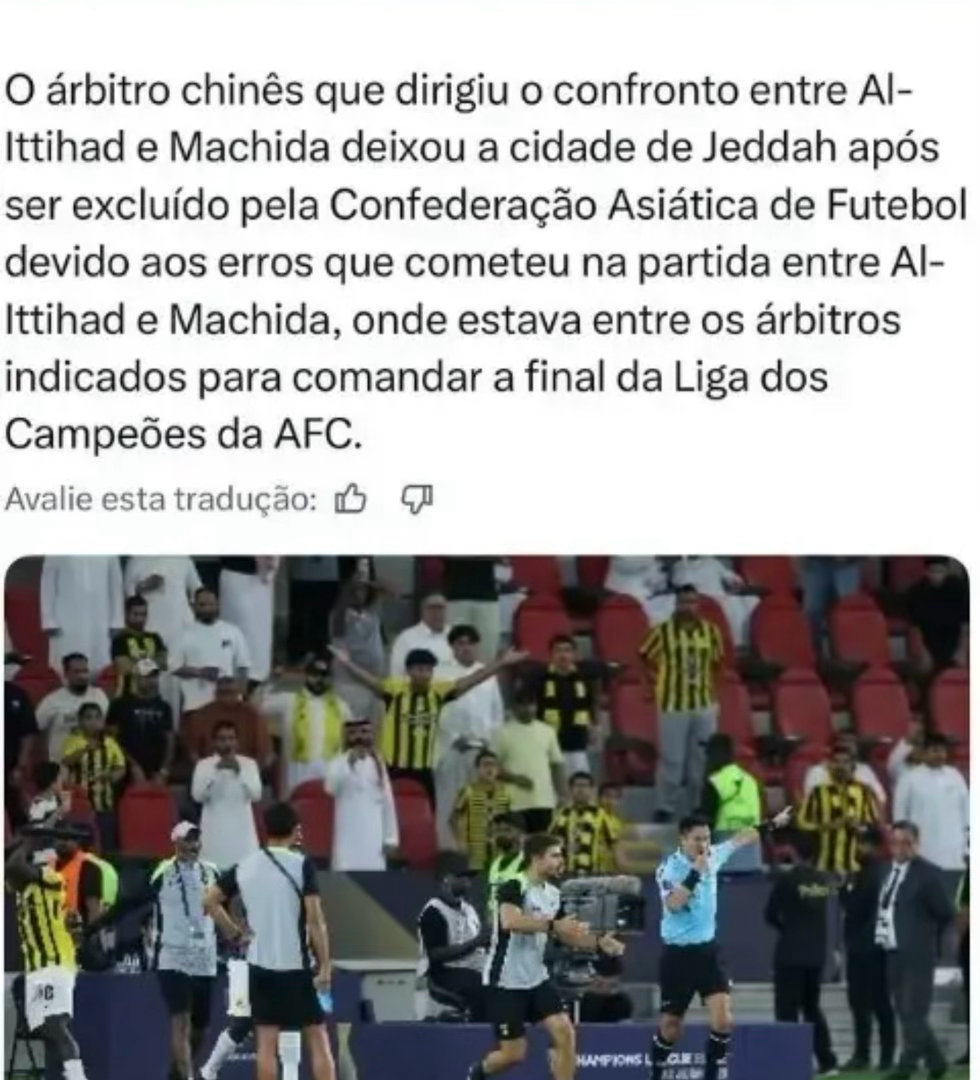Rate the translation with thumbs down

click(417, 499)
